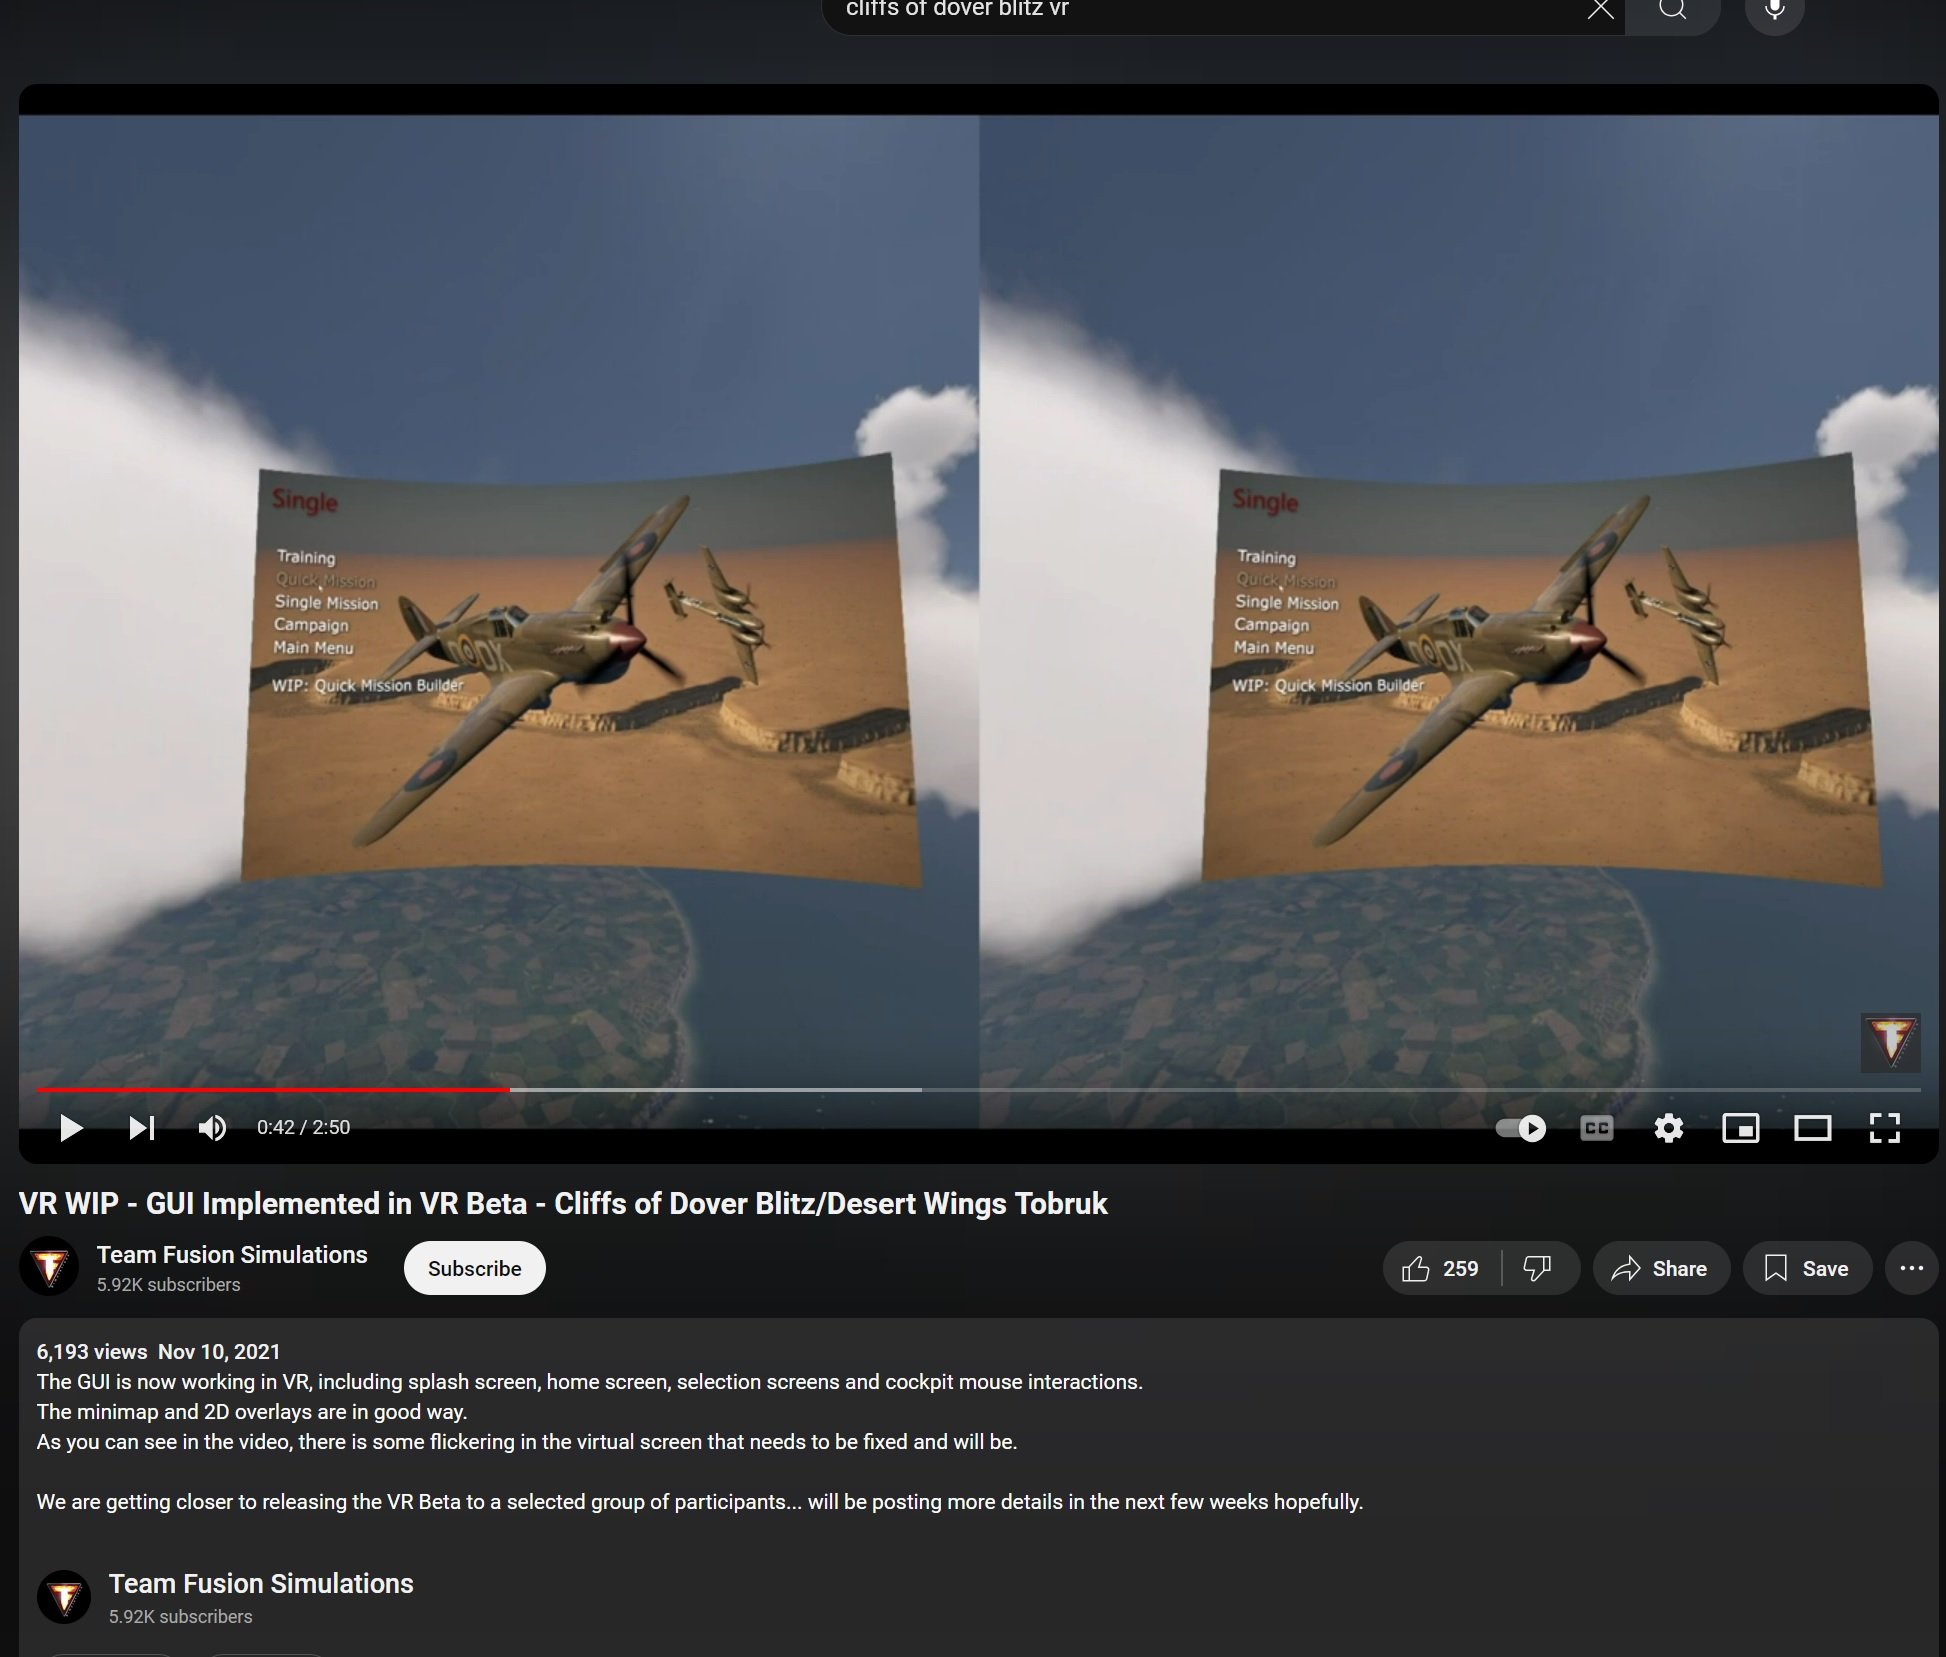
Task: Like the video with thumbs up
Action: coord(1441,1268)
